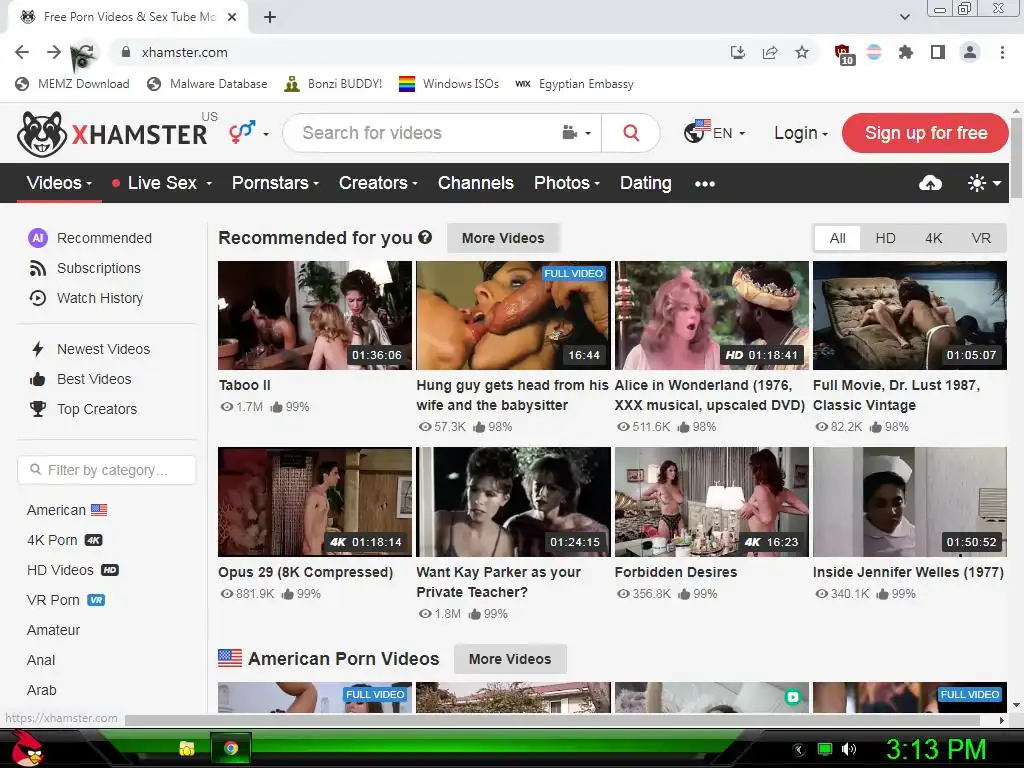Open the clock showing 3:13 PM
1024x768 pixels.
[x=935, y=749]
